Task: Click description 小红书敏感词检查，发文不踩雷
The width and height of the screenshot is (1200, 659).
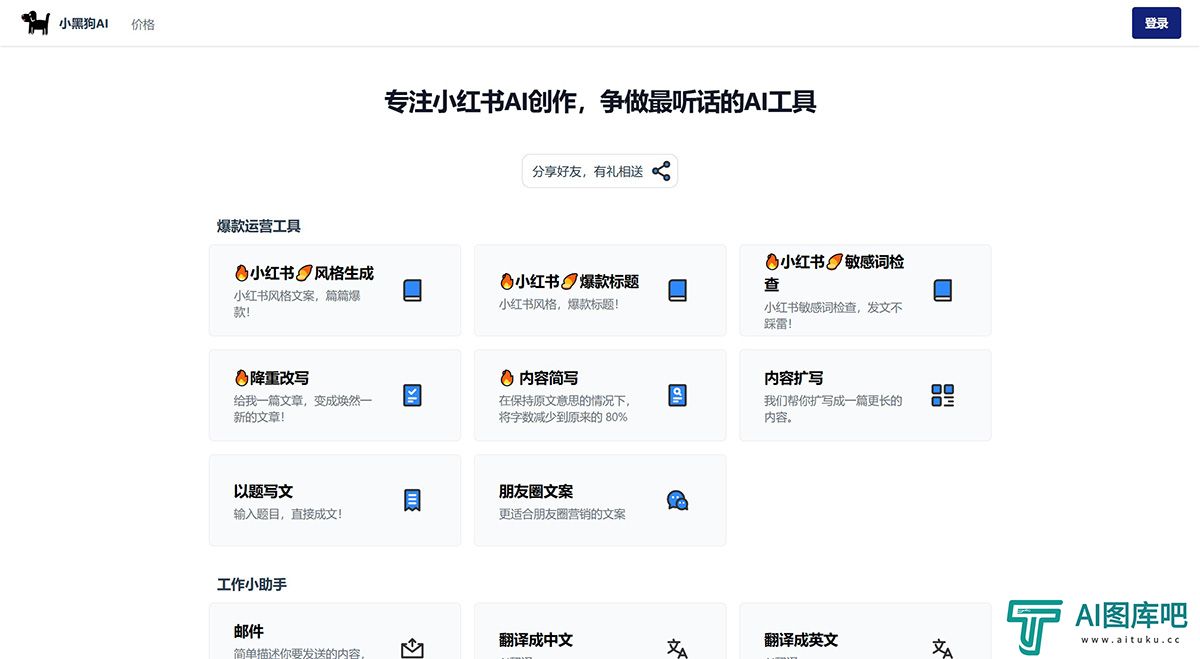Action: pyautogui.click(x=833, y=315)
